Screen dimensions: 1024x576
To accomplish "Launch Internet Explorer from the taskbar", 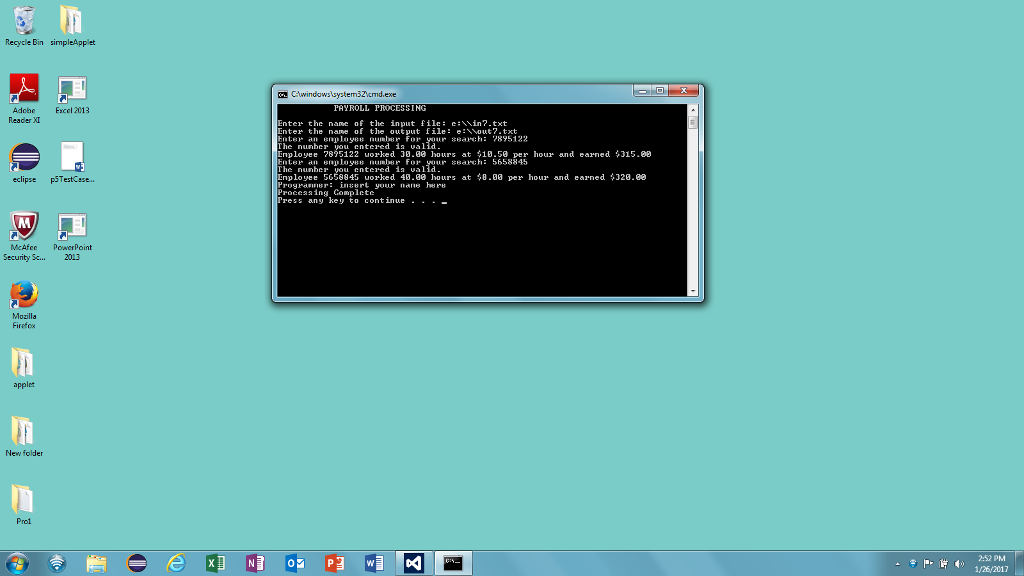I will (176, 563).
